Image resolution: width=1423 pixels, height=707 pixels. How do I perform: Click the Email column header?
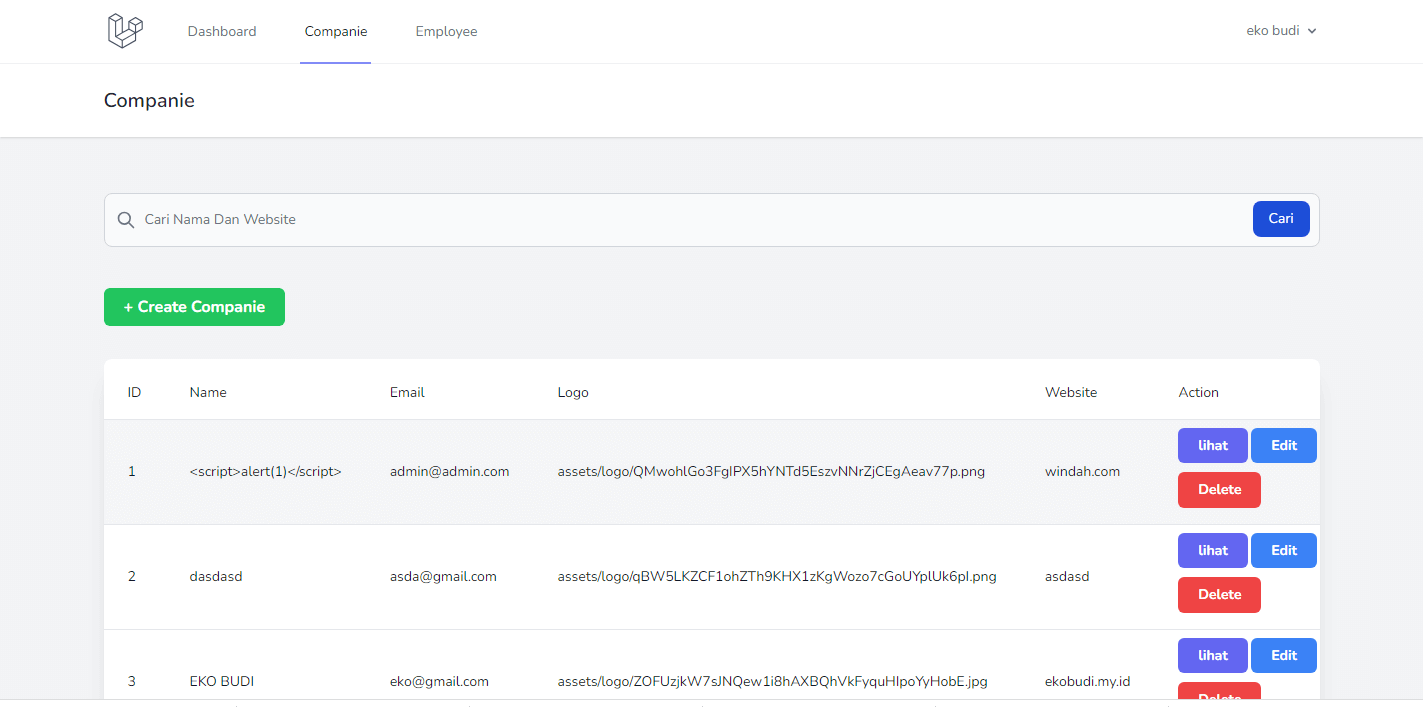point(407,393)
